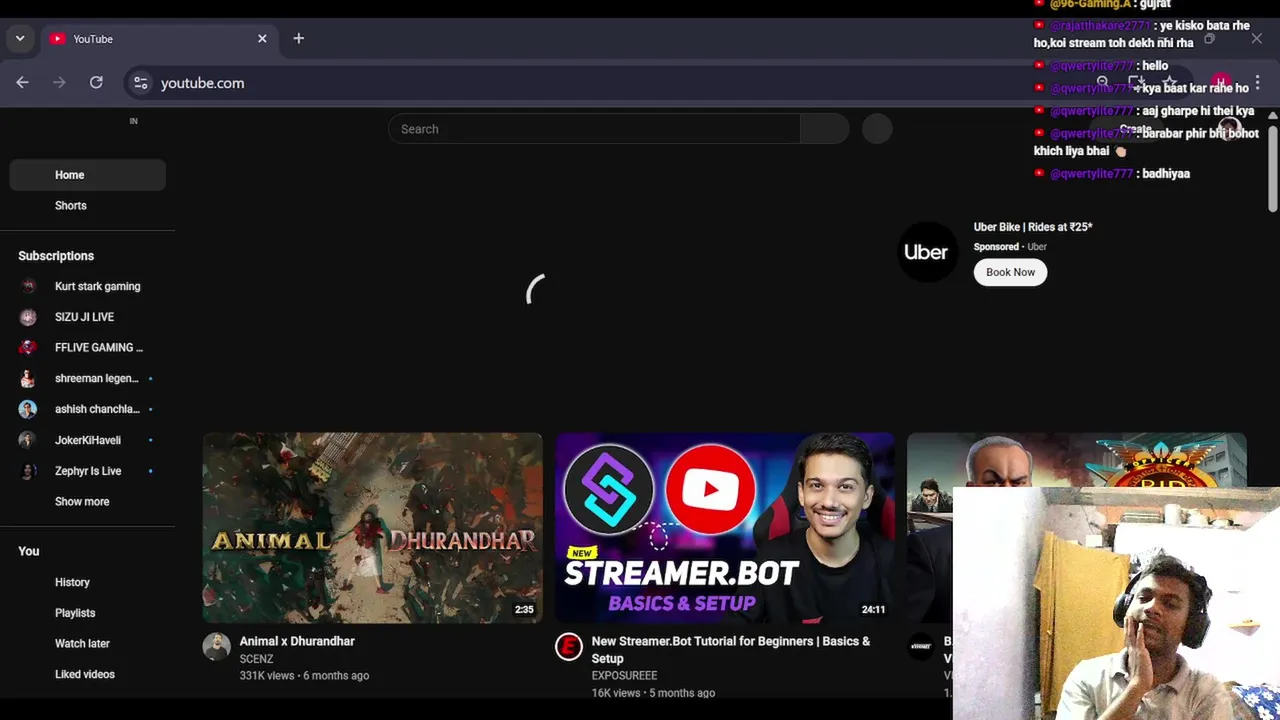Image resolution: width=1280 pixels, height=720 pixels.
Task: Click the JokerKiHaveli channel avatar
Action: click(28, 440)
